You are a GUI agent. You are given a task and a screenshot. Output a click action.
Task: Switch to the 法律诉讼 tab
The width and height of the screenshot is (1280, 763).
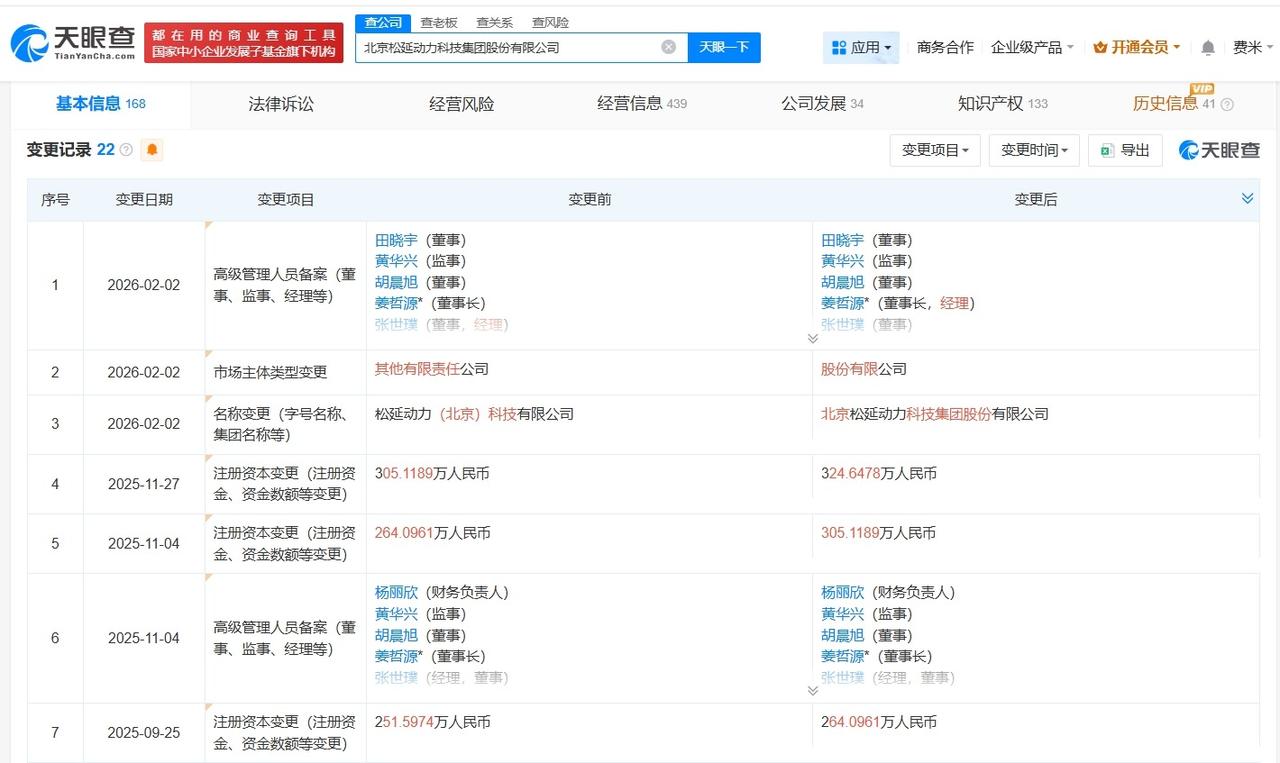tap(280, 104)
